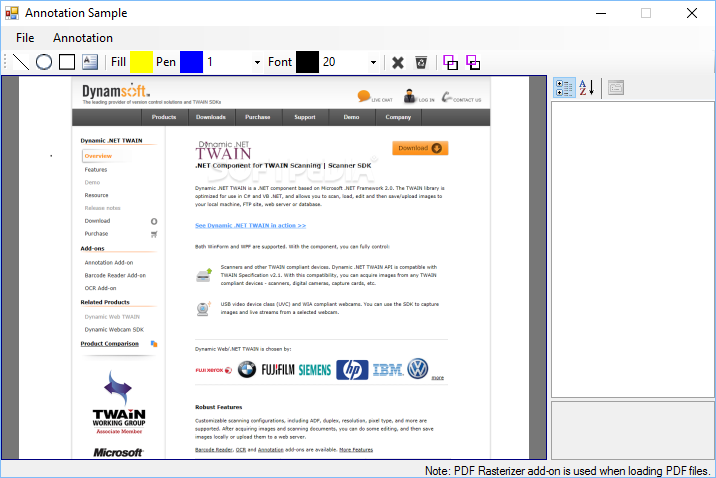Click the Live Chat icon
716x478 pixels.
(x=364, y=96)
